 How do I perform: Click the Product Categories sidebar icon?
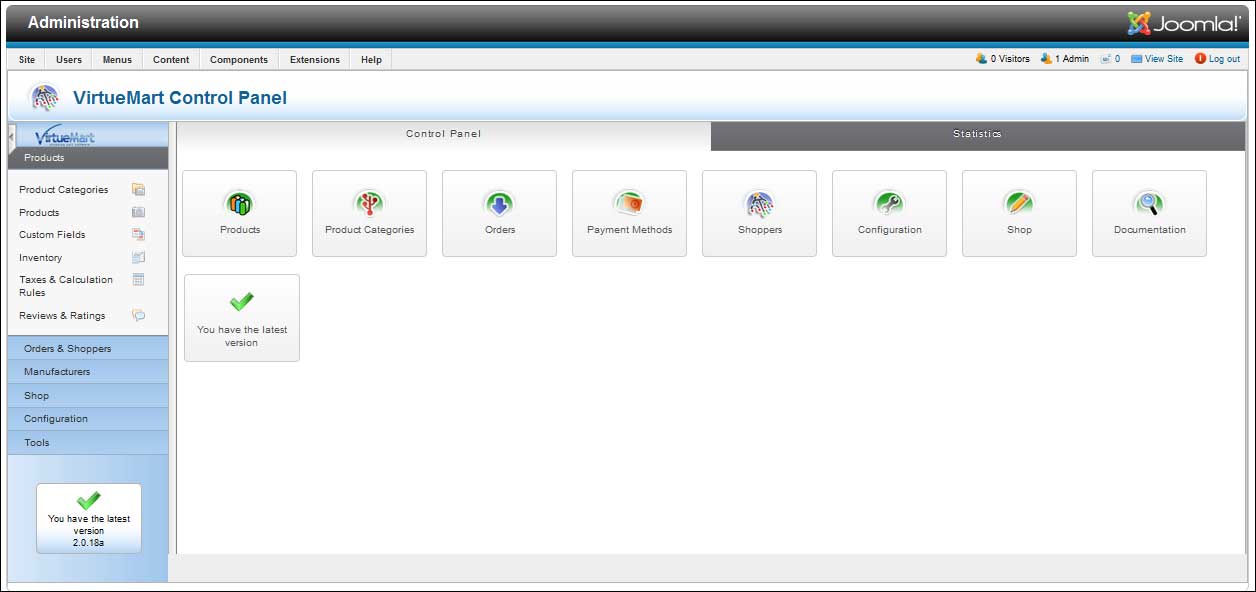[x=139, y=189]
